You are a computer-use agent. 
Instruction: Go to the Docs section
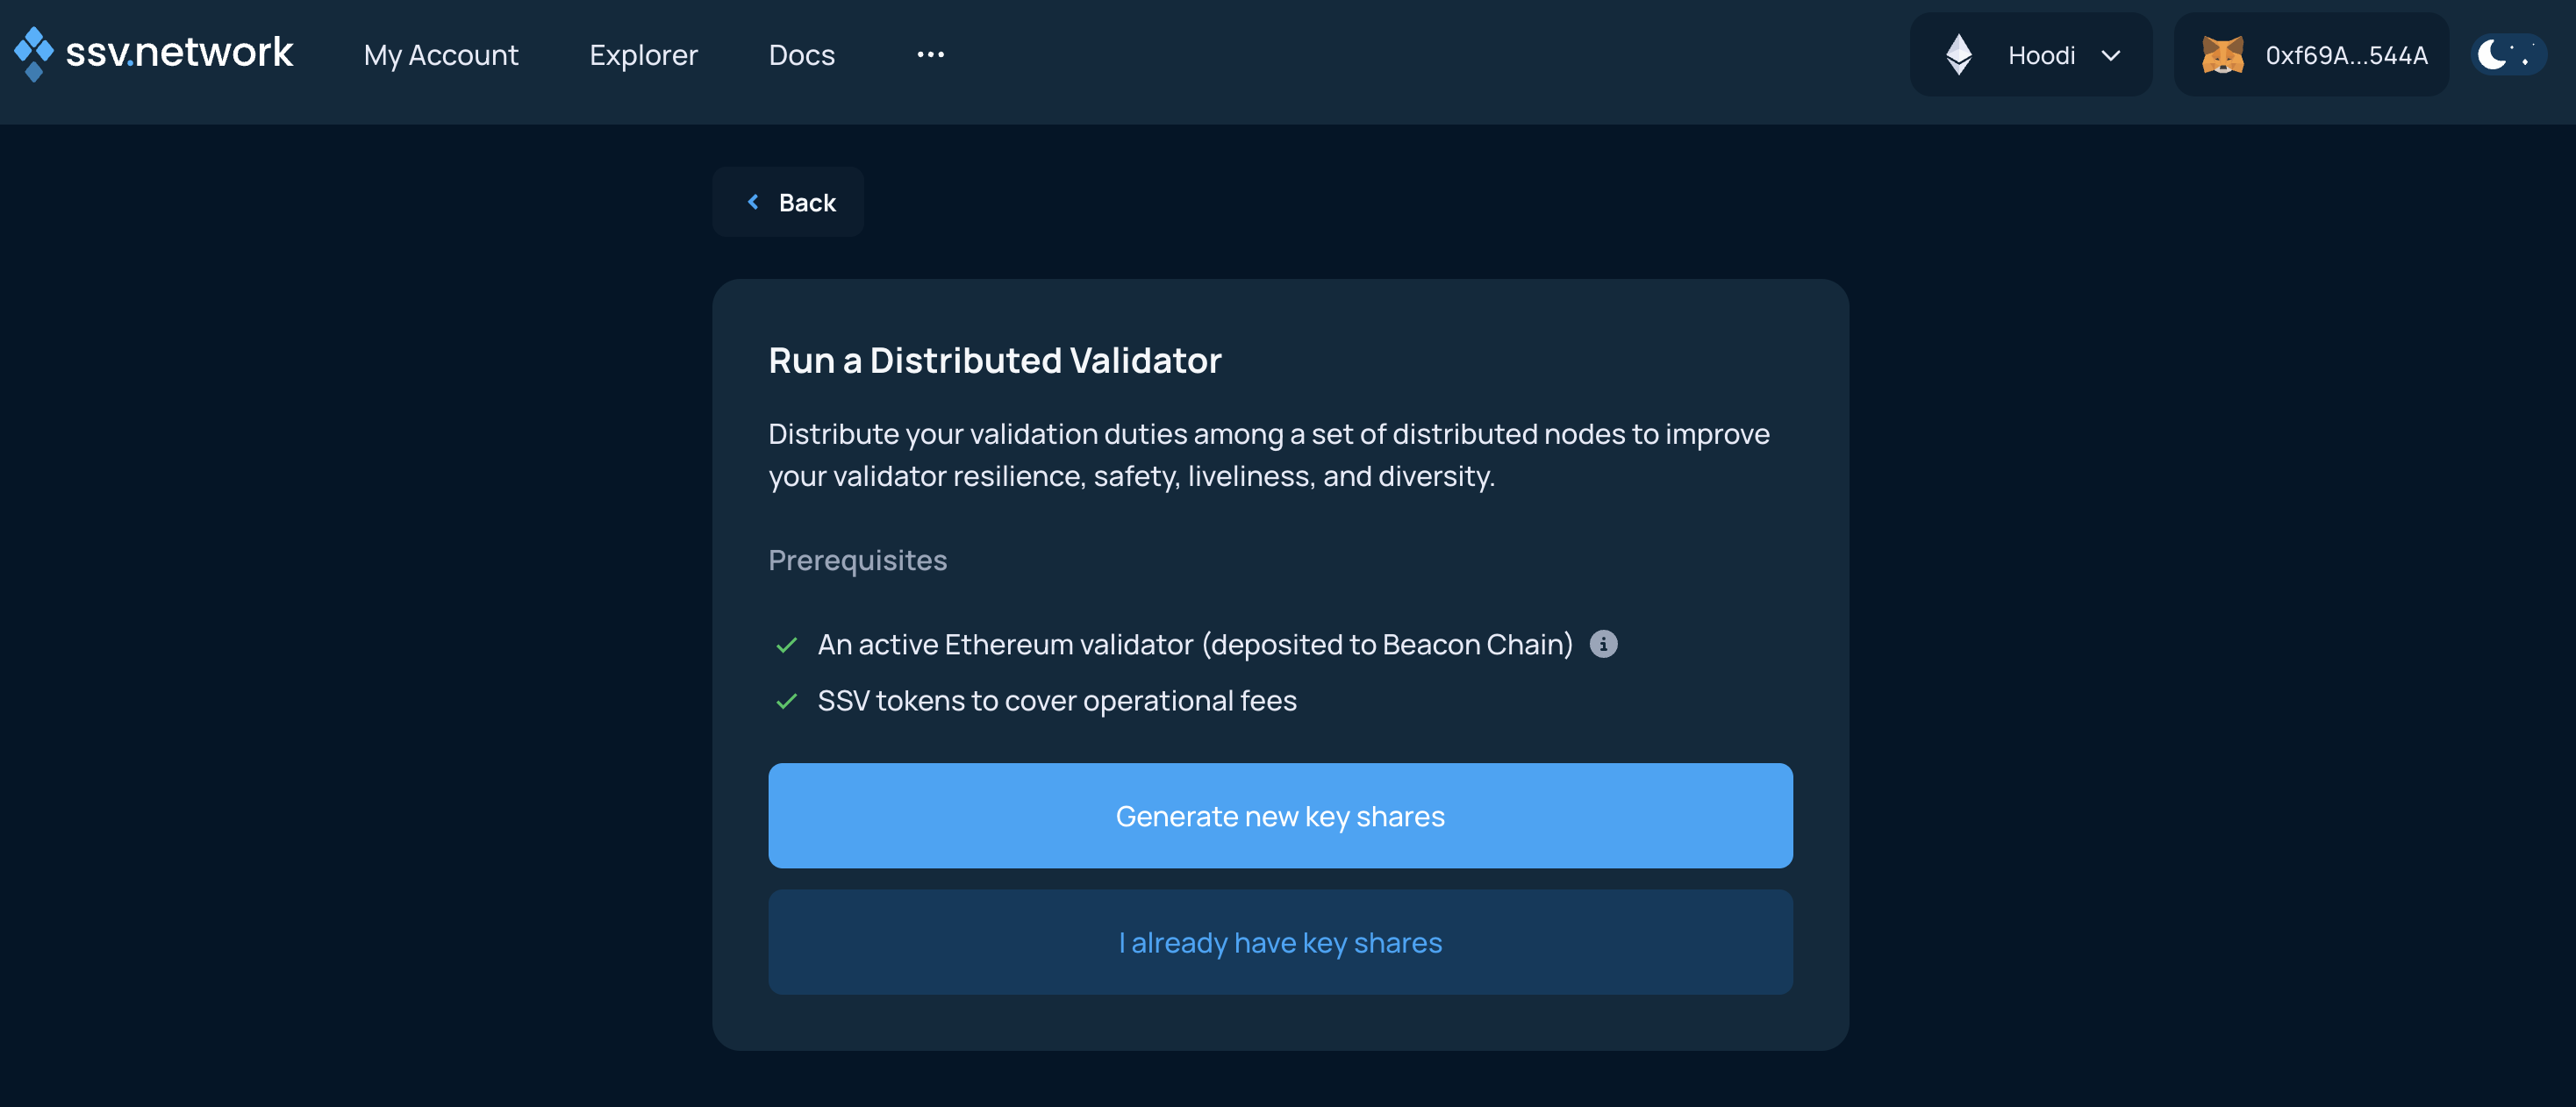(800, 55)
